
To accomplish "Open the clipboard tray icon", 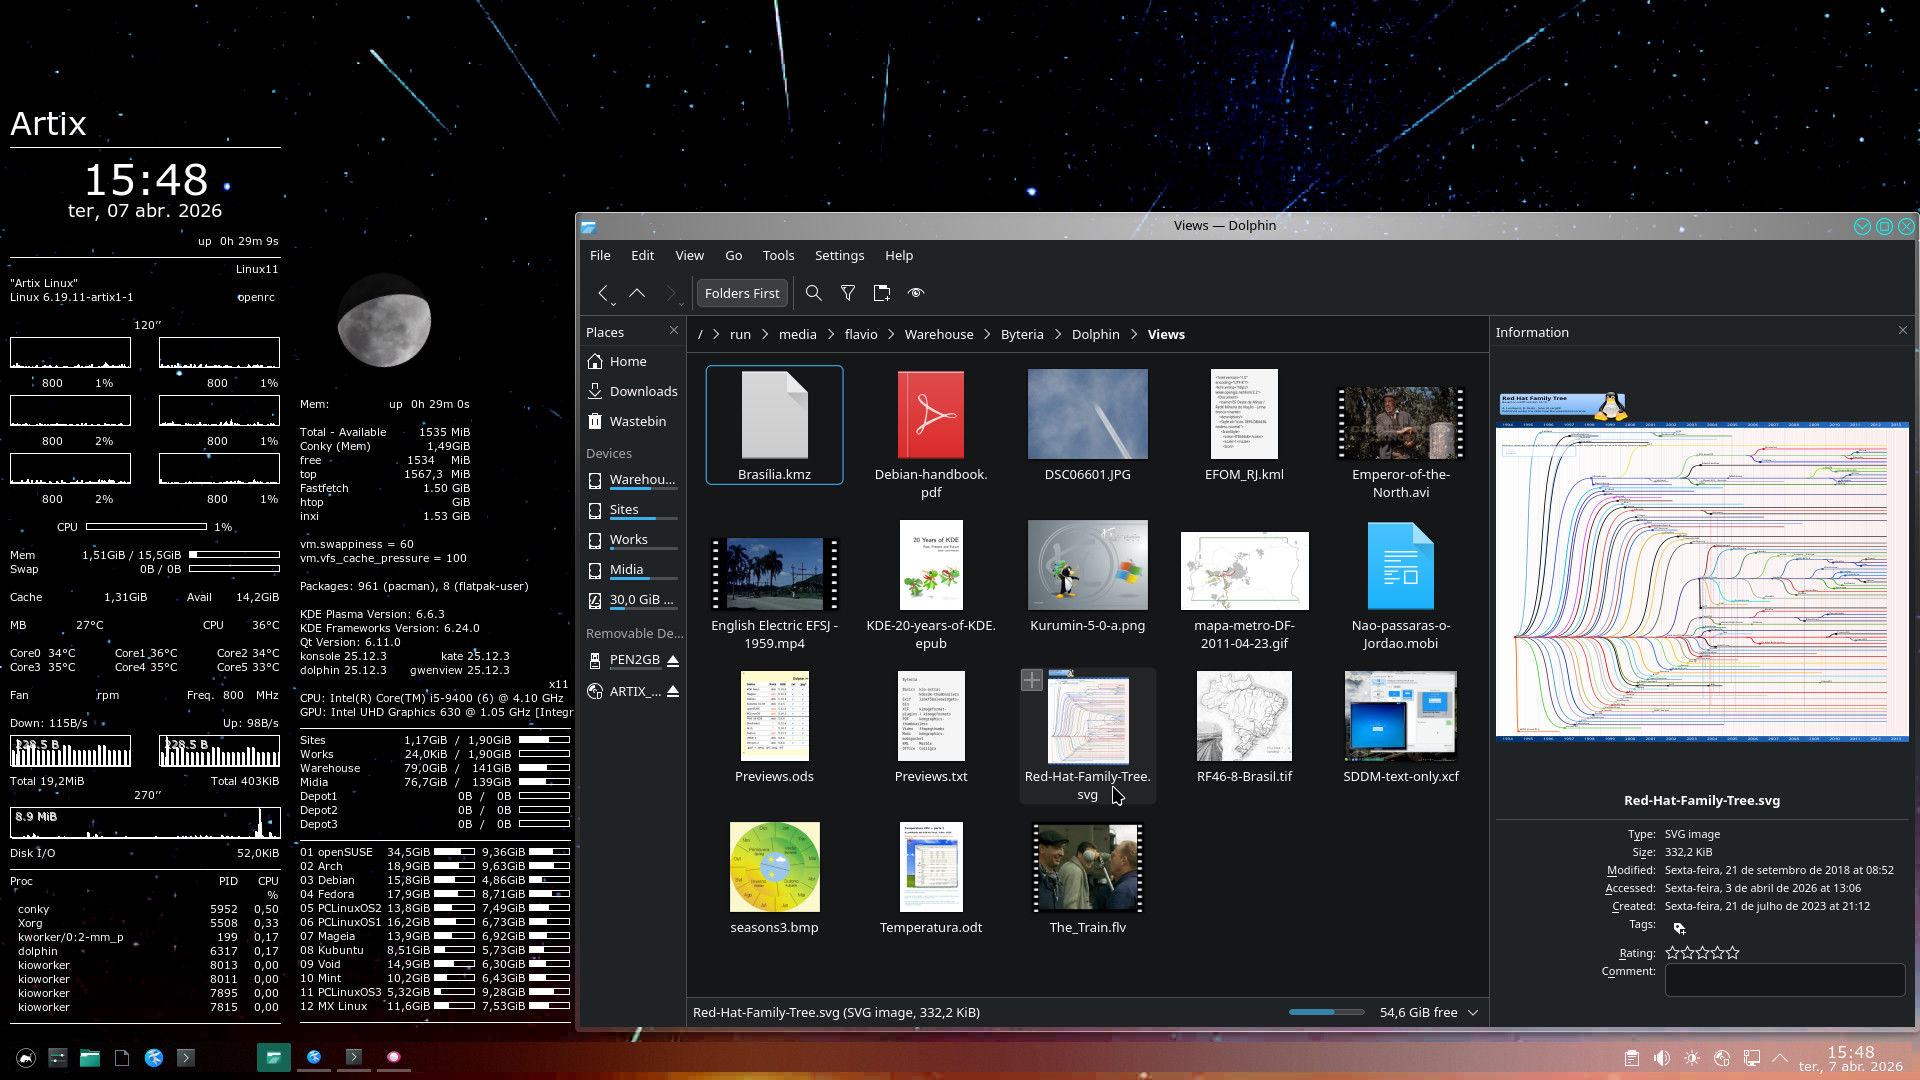I will pyautogui.click(x=1632, y=1058).
